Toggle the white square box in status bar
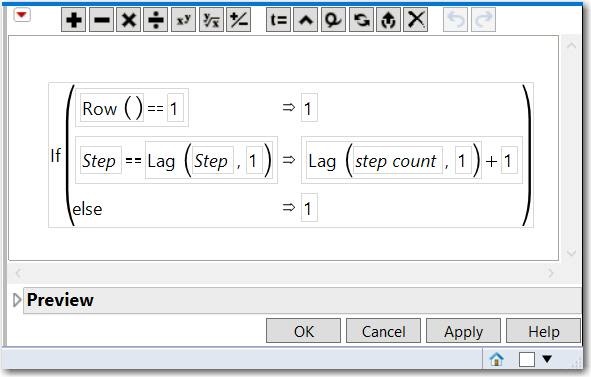This screenshot has height=377, width=591. tap(527, 359)
